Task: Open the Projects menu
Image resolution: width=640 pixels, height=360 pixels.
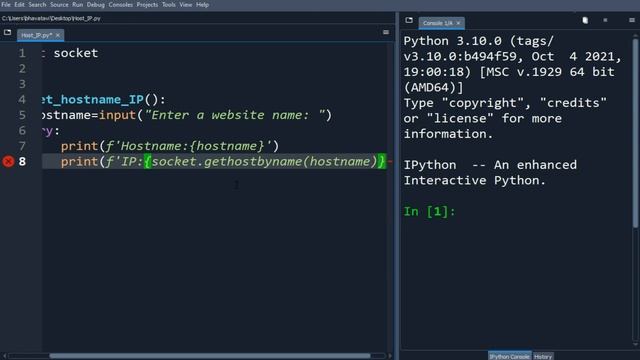Action: (x=147, y=5)
